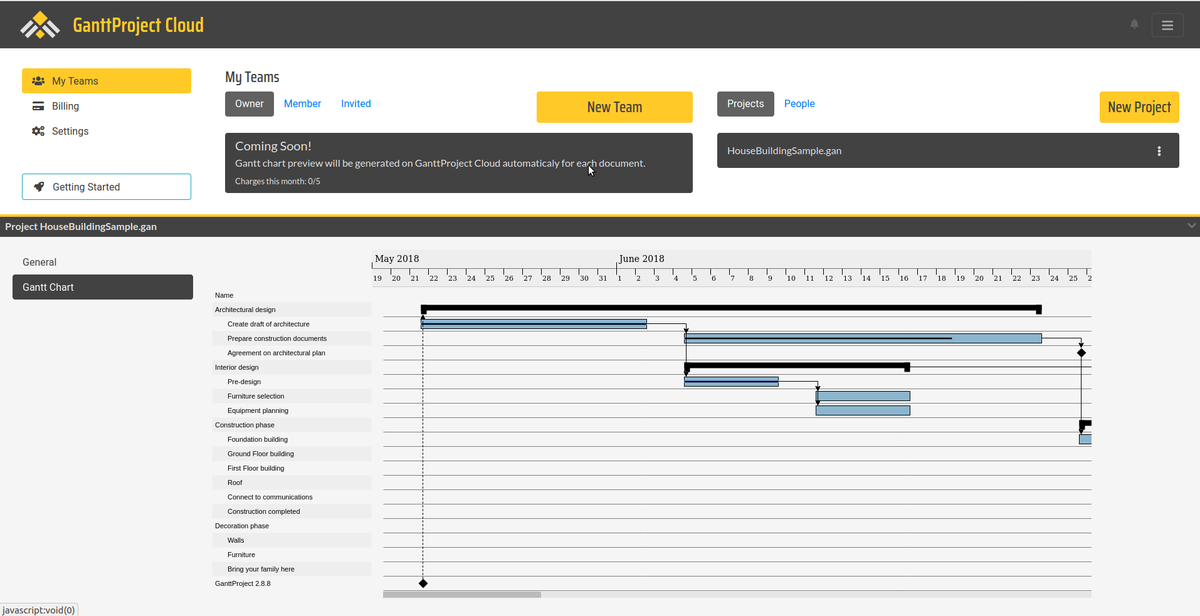Select the Coming Soon! team card
The width and height of the screenshot is (1200, 616).
(458, 163)
